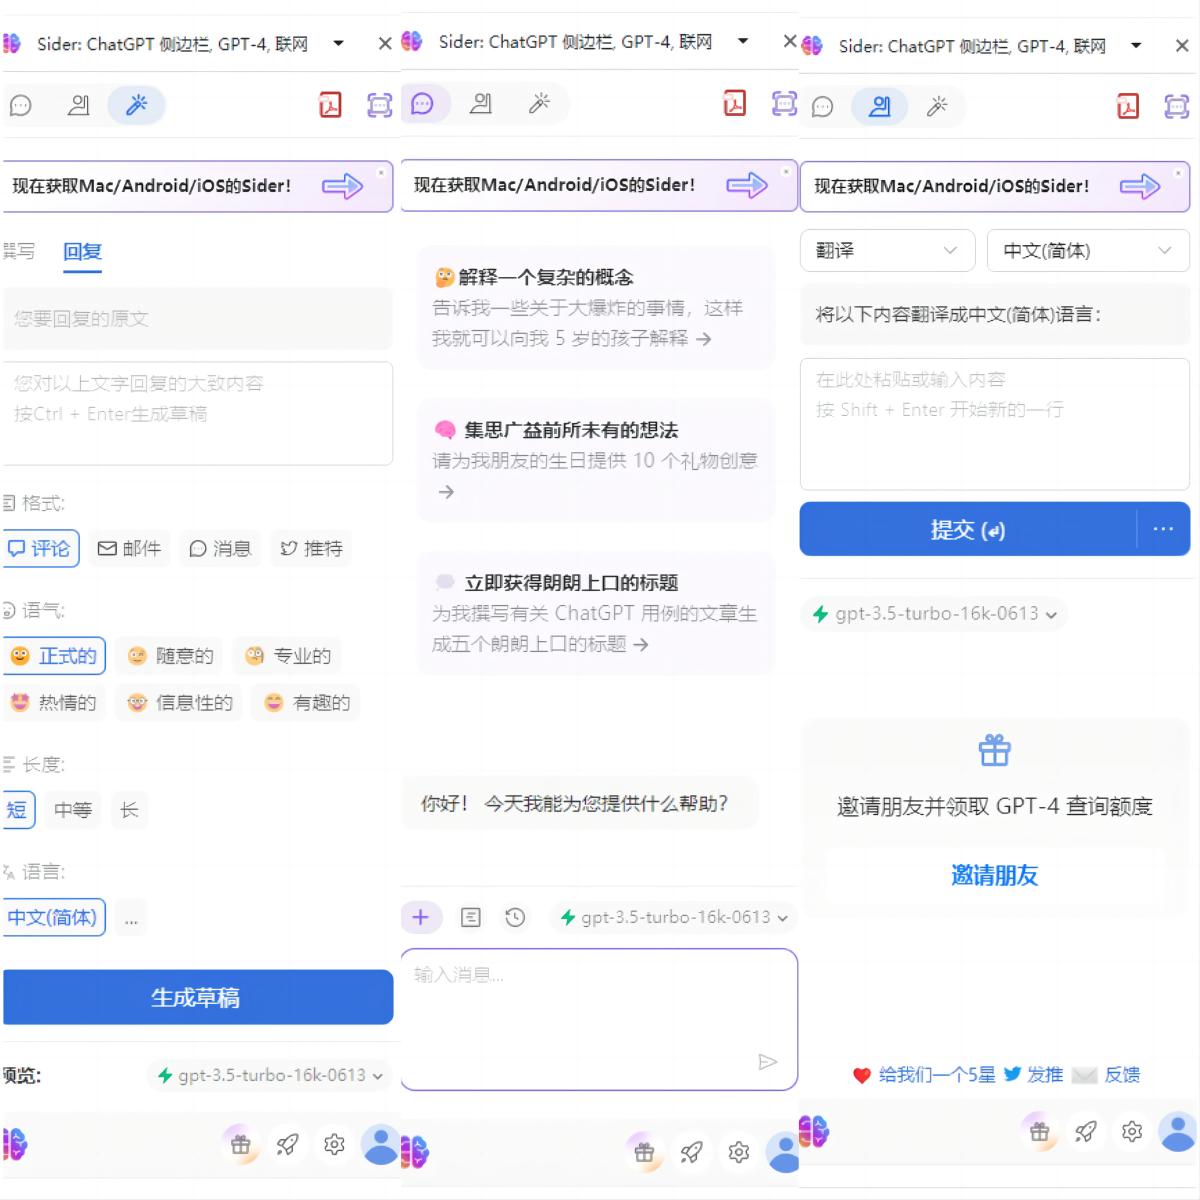Expand middle panel title dropdown arrow

pos(742,41)
